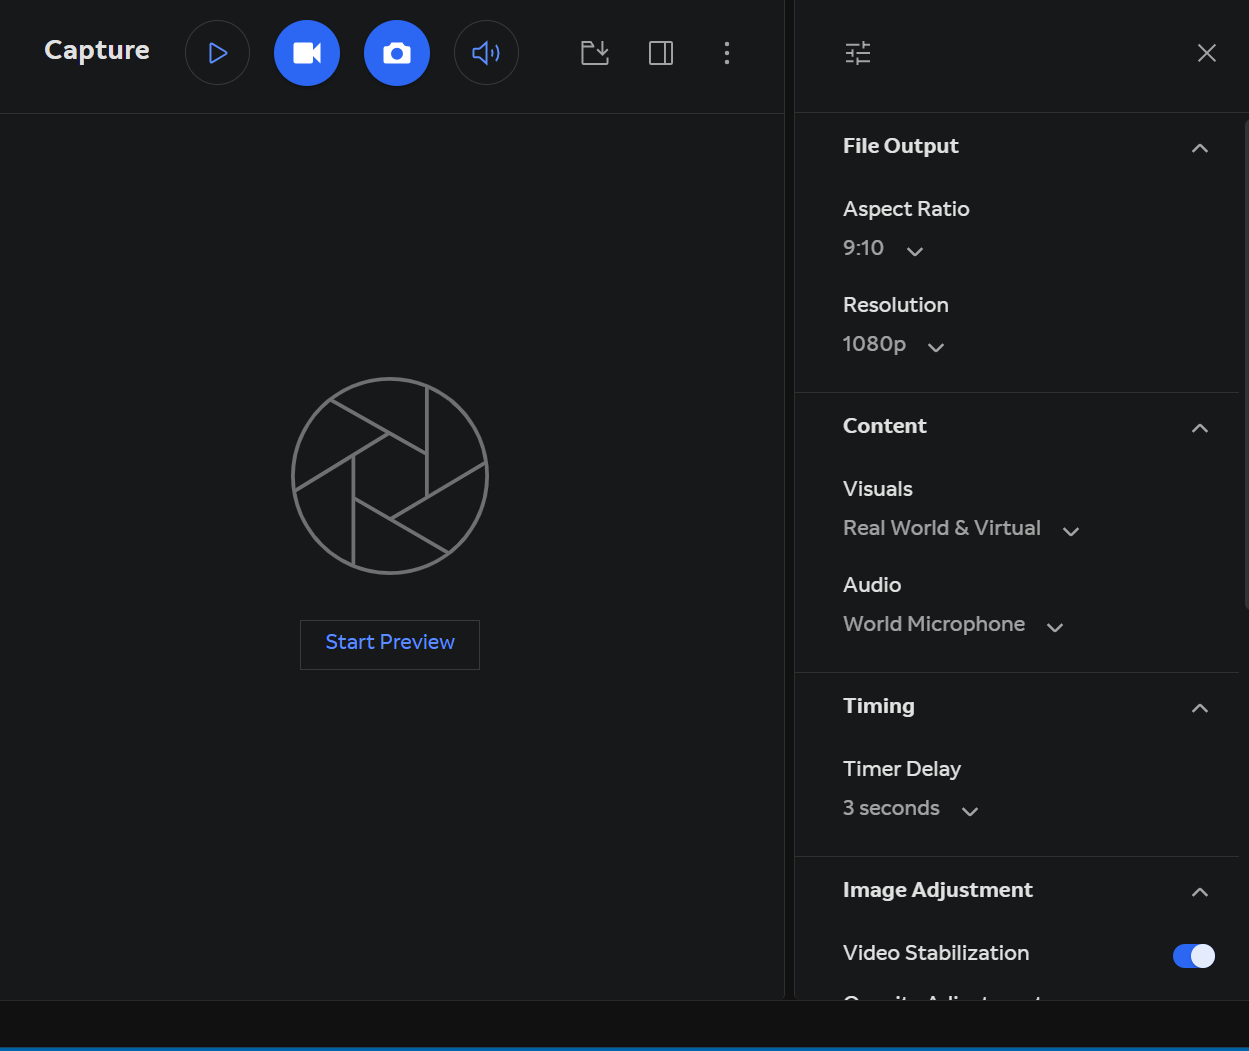The width and height of the screenshot is (1249, 1051).
Task: Open the Aspect Ratio dropdown
Action: (914, 251)
